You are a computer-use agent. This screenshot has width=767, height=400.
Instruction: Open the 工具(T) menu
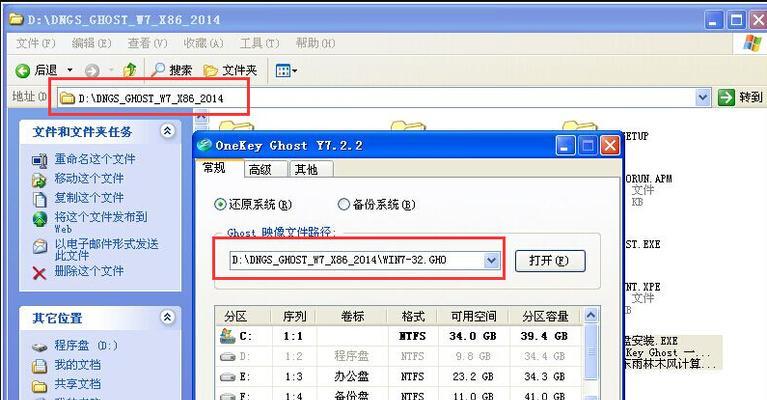pyautogui.click(x=260, y=44)
